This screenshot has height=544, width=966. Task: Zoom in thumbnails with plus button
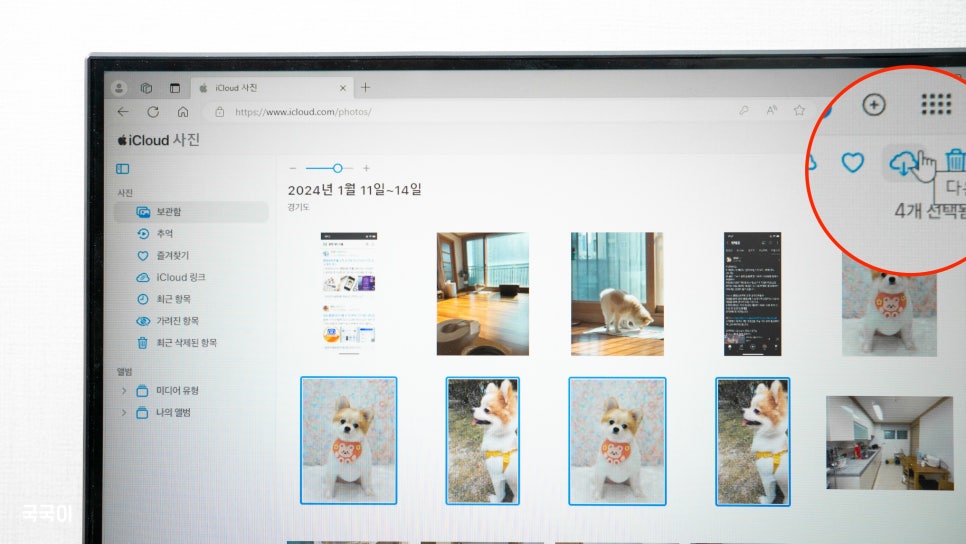point(366,168)
